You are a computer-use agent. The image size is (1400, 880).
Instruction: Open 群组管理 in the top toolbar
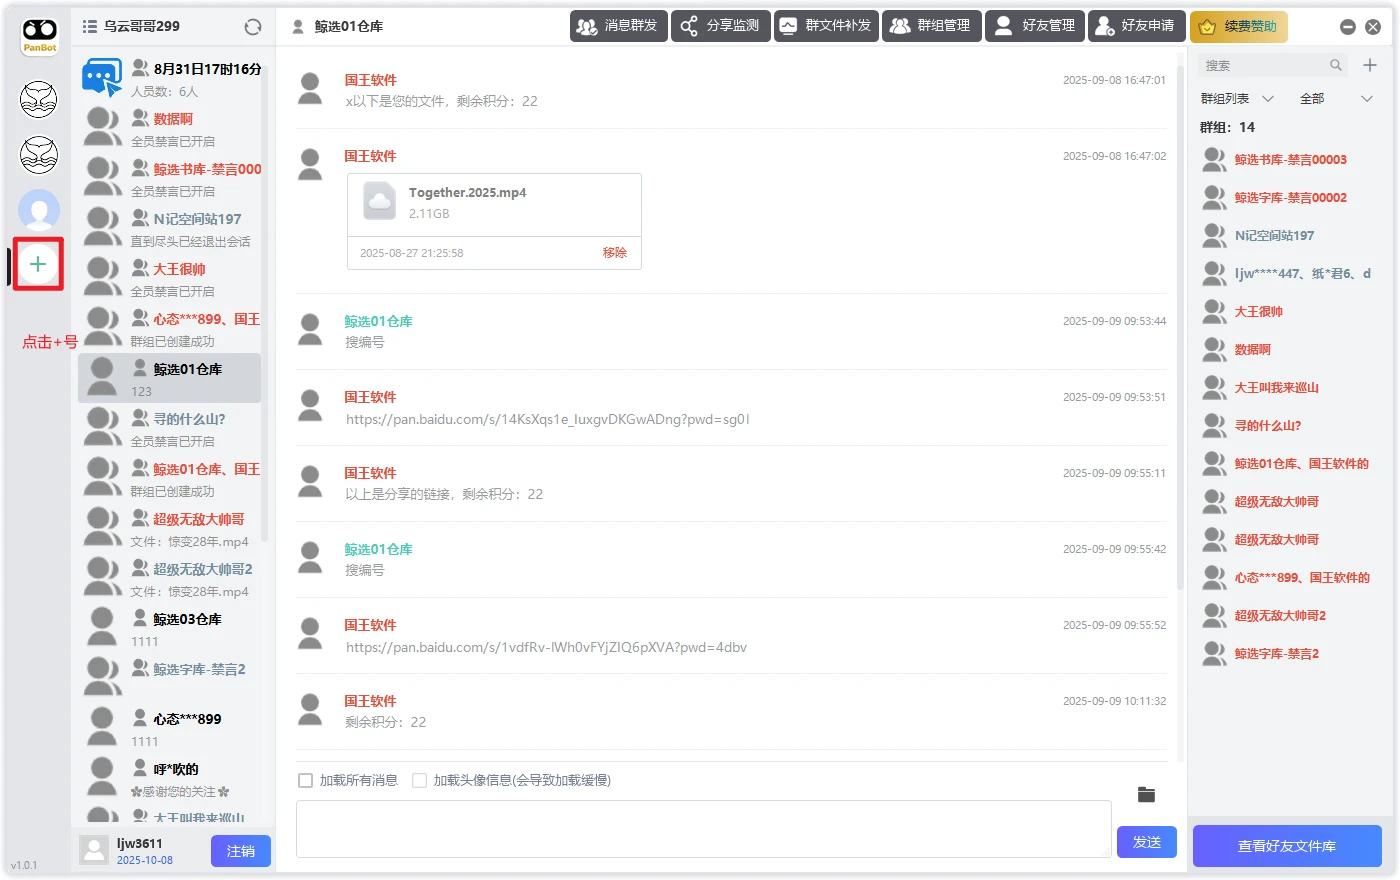point(930,26)
